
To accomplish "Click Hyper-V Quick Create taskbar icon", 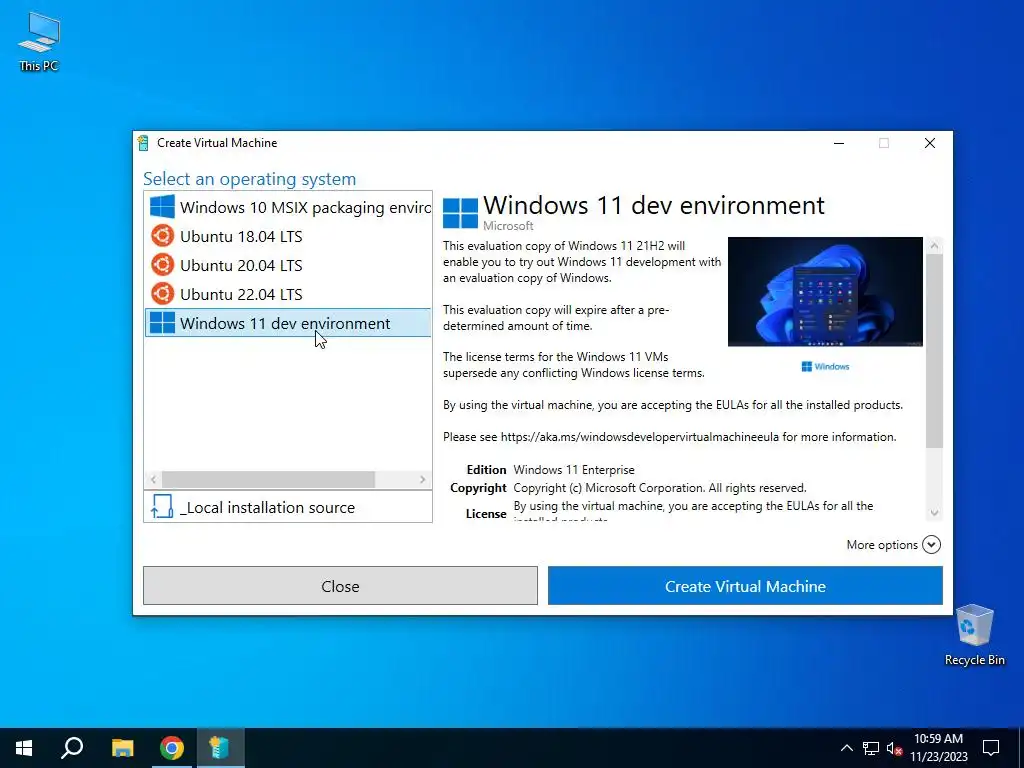I will pyautogui.click(x=220, y=748).
